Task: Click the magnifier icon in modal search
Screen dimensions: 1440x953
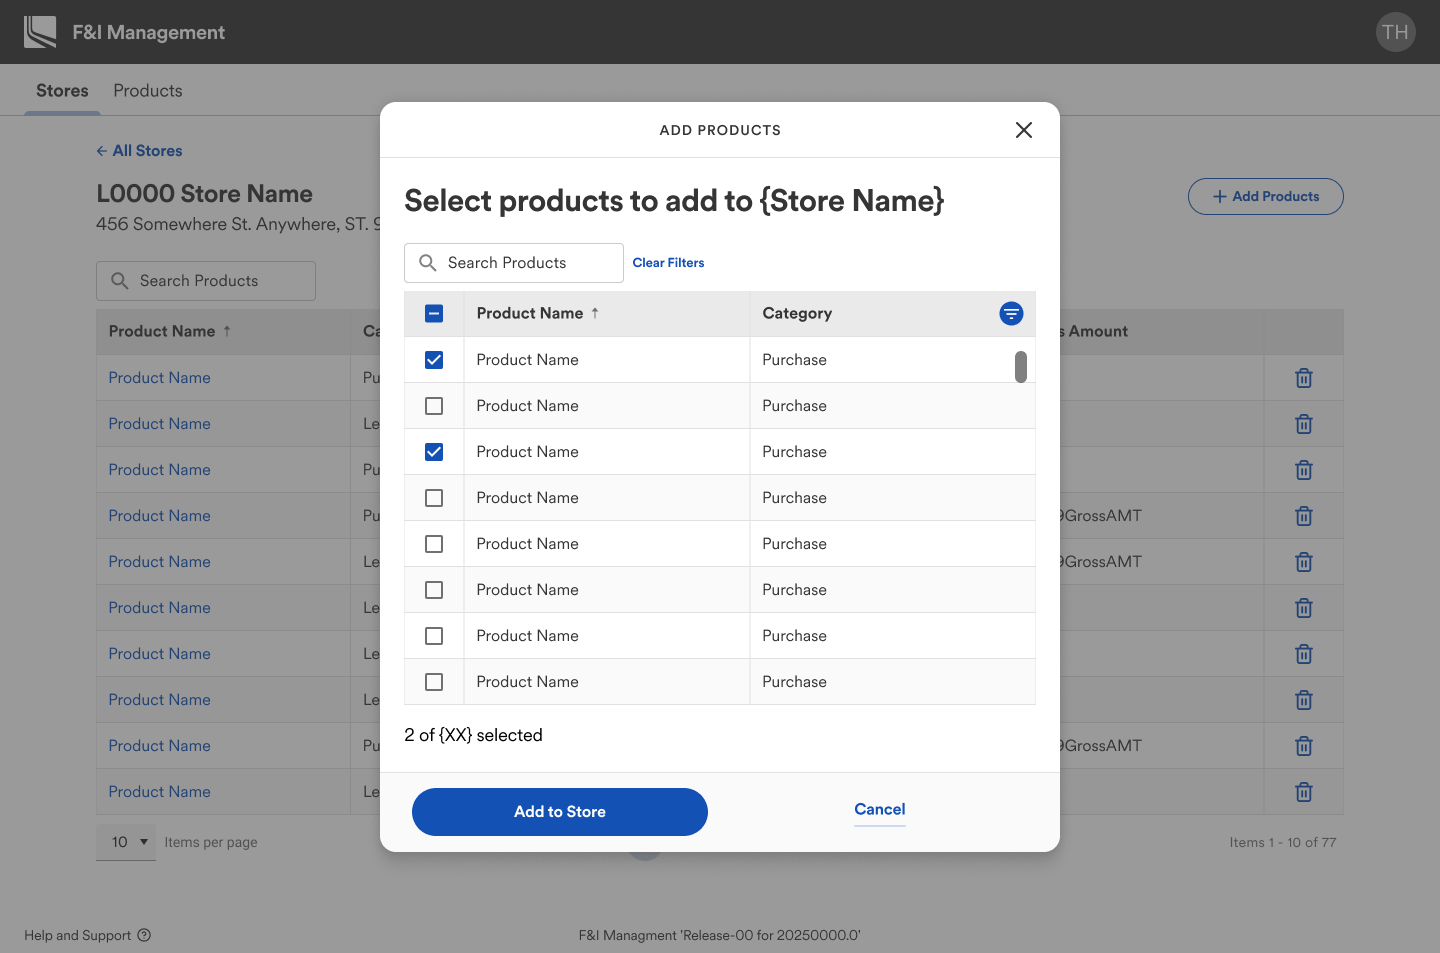Action: (x=428, y=263)
